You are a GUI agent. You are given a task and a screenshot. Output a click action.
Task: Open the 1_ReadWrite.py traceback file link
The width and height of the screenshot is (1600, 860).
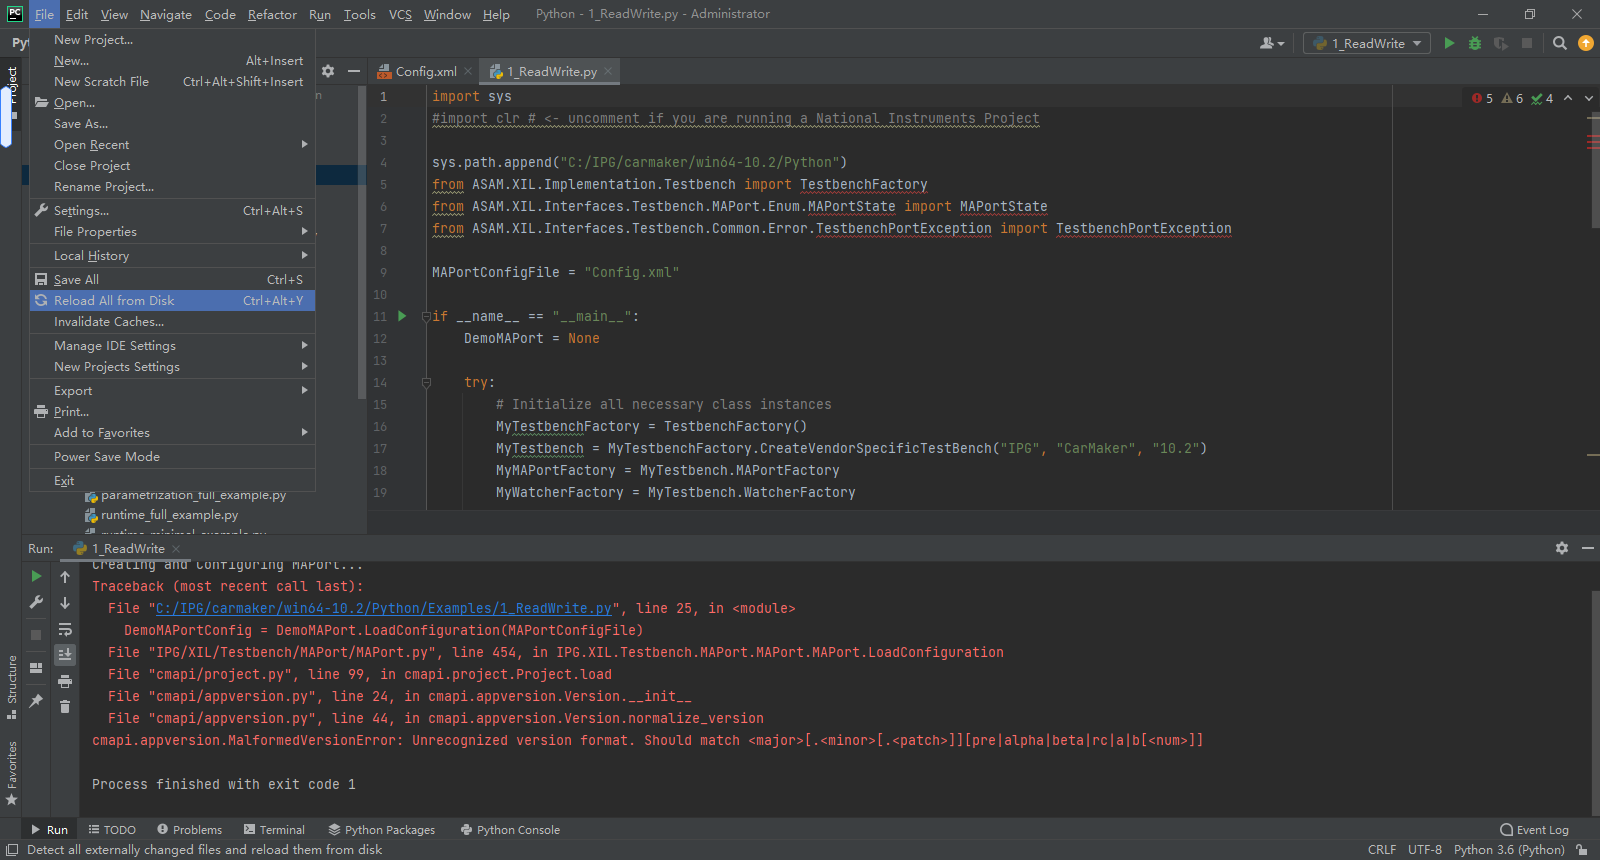(x=383, y=608)
